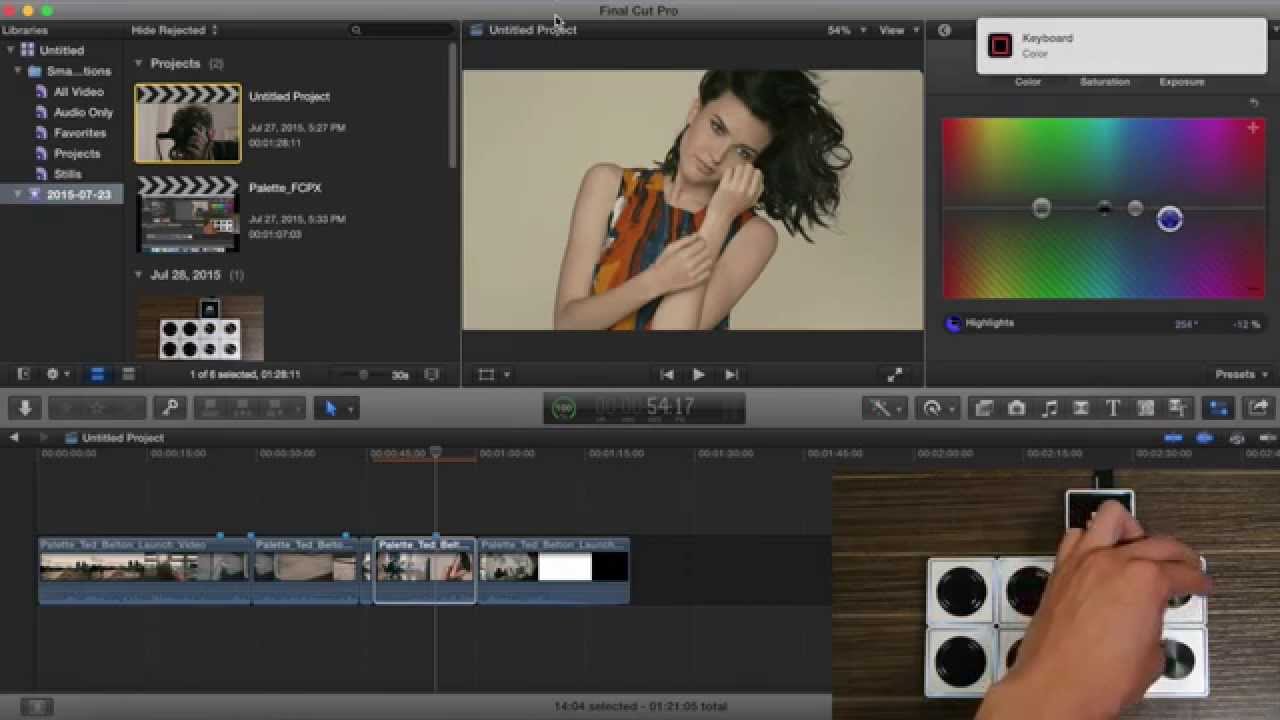
Task: Switch to the Color tab
Action: 1028,82
